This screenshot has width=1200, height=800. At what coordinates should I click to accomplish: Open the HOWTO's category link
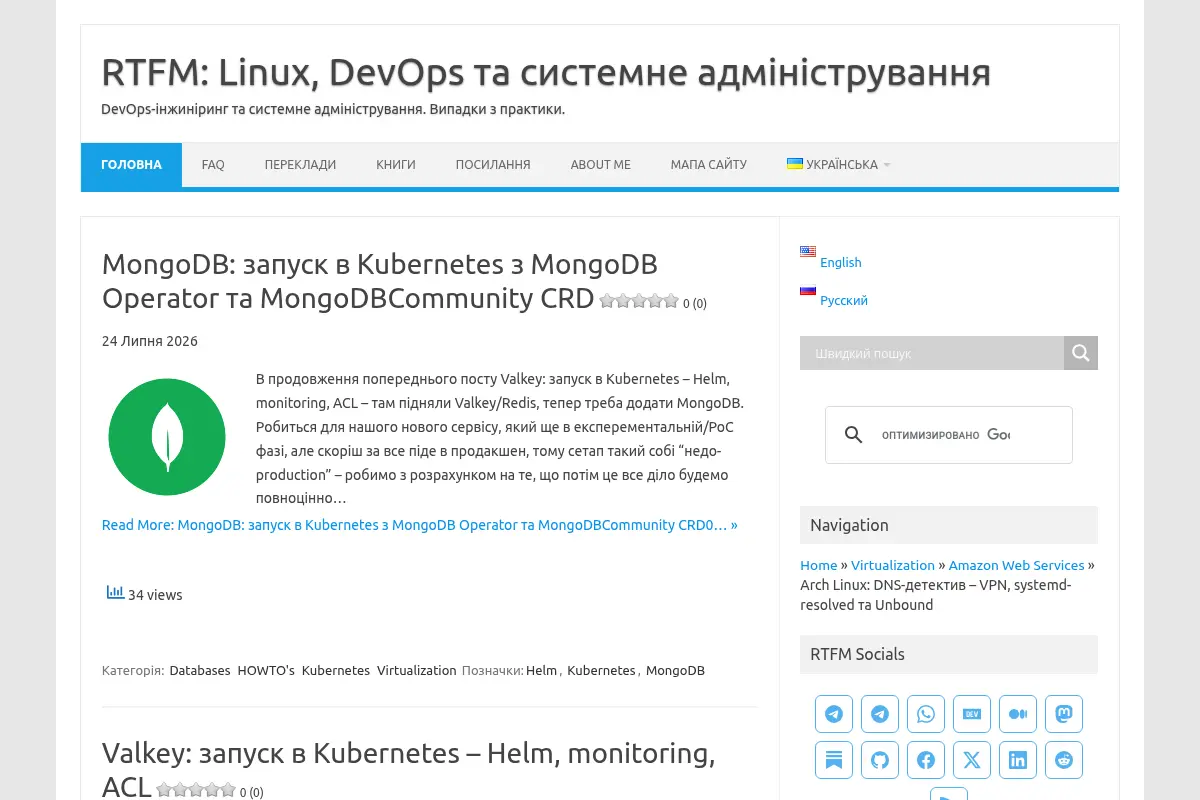(x=266, y=670)
